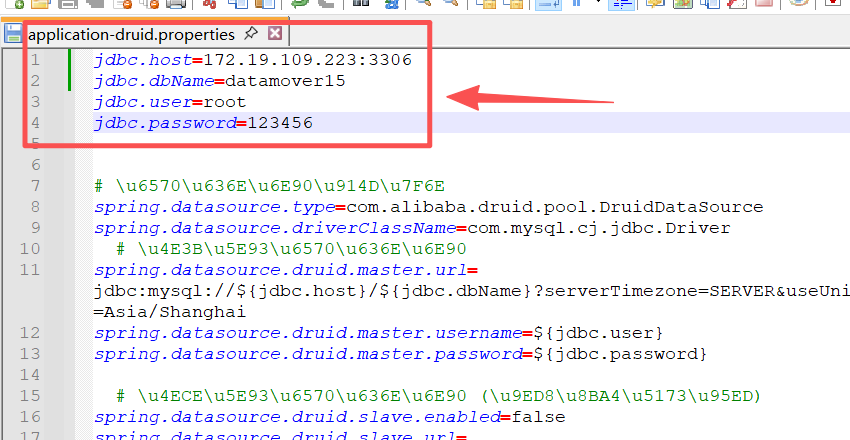The image size is (850, 440).
Task: Click the New file toolbar icon
Action: 14,4
